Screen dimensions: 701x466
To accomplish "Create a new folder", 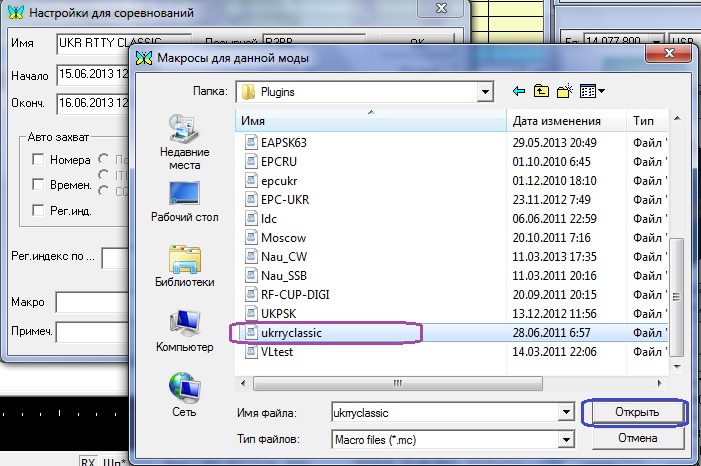I will (565, 91).
